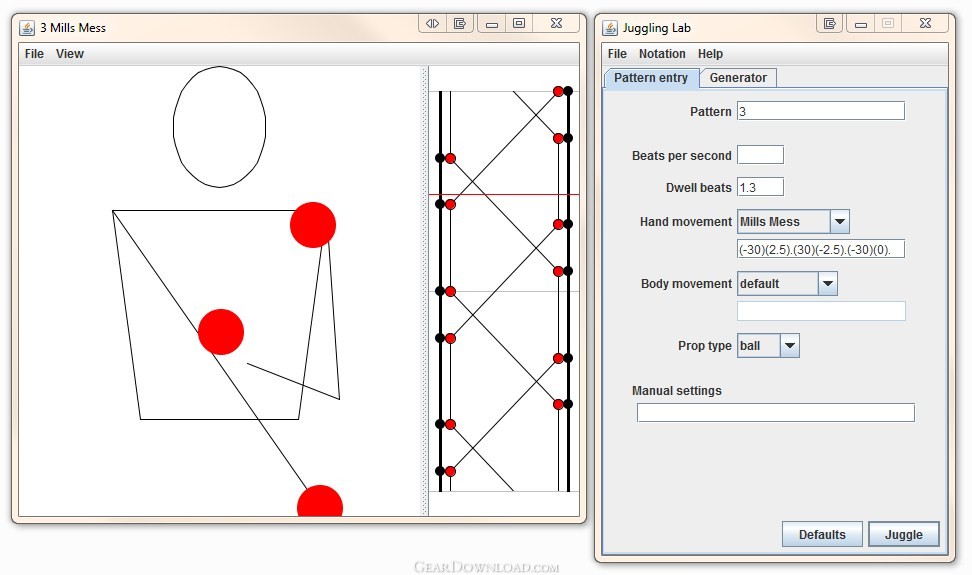Click the dotted divider handle beside ladder diagram
Viewport: 972px width, 575px height.
tap(425, 291)
